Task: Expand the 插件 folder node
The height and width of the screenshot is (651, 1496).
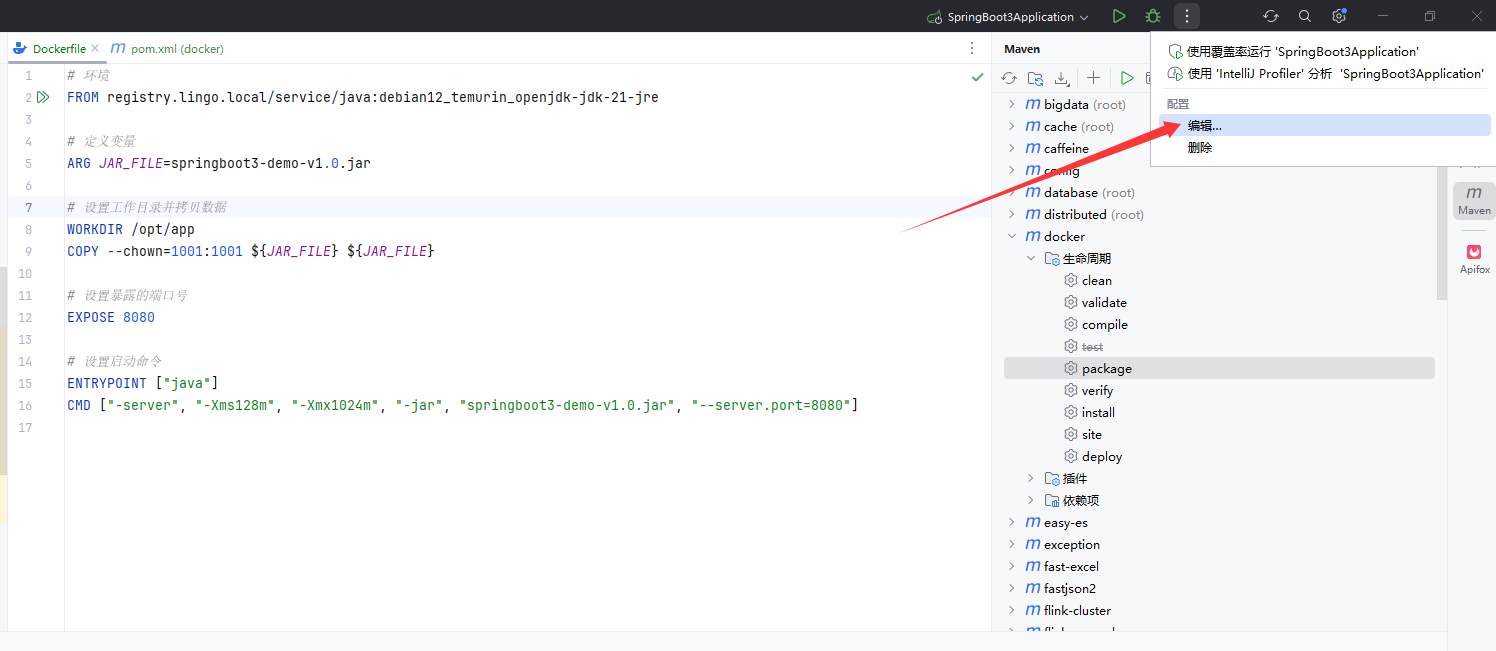Action: coord(1031,479)
